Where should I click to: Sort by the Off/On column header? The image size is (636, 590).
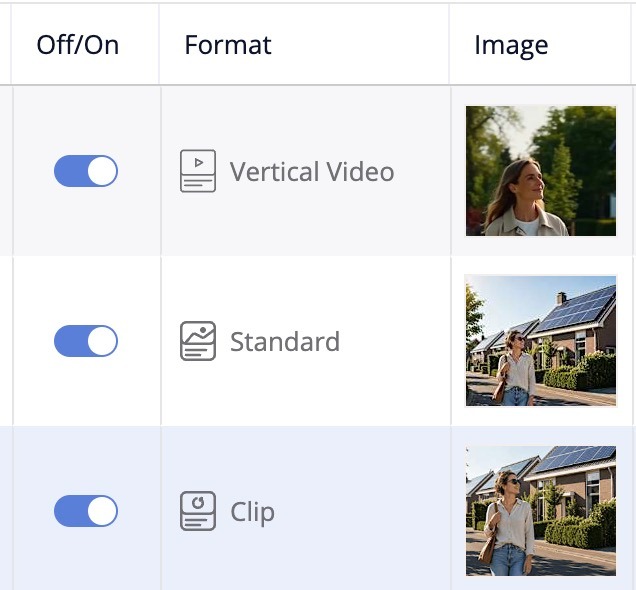pos(78,45)
